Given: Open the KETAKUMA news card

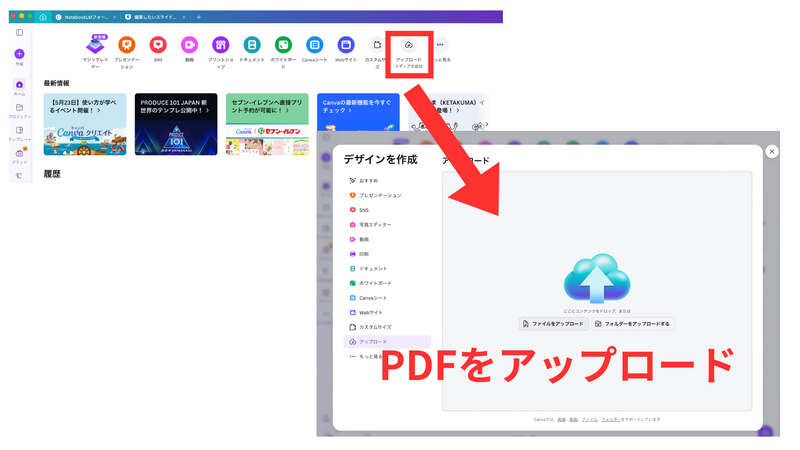Looking at the screenshot, I should pos(448,113).
